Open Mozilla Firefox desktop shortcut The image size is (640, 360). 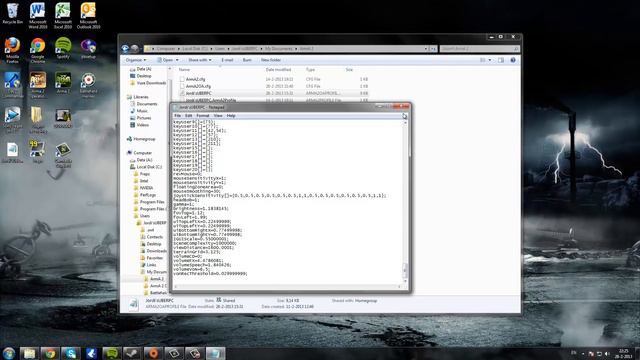[x=12, y=50]
